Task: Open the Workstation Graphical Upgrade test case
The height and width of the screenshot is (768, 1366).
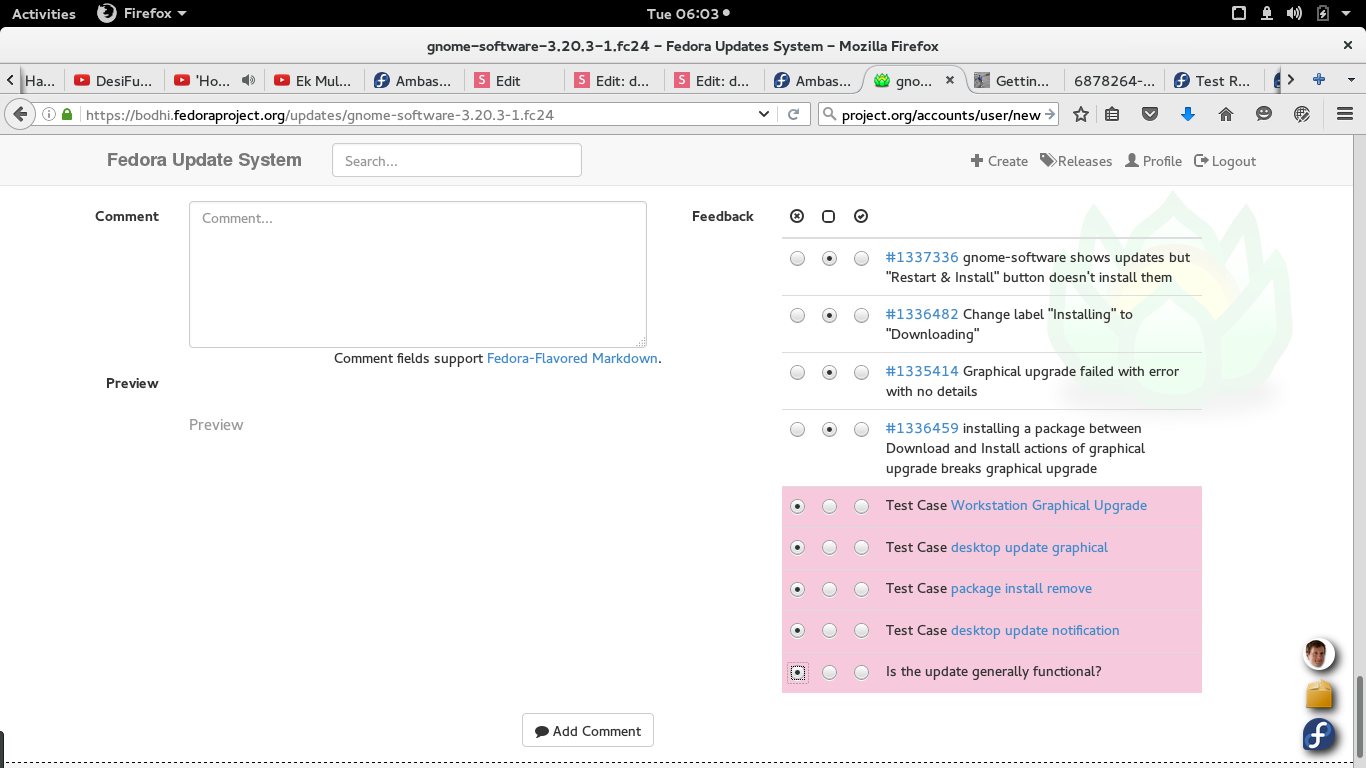Action: tap(1049, 506)
